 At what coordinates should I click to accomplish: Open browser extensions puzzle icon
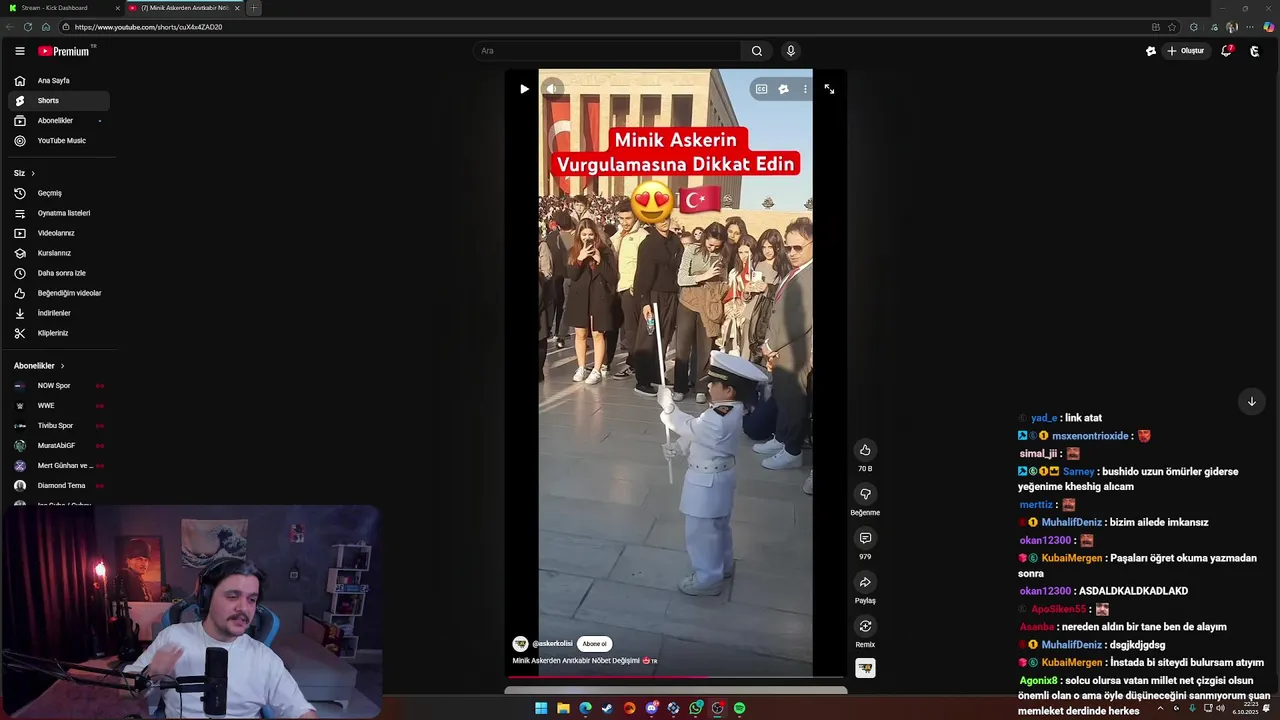pyautogui.click(x=1193, y=27)
